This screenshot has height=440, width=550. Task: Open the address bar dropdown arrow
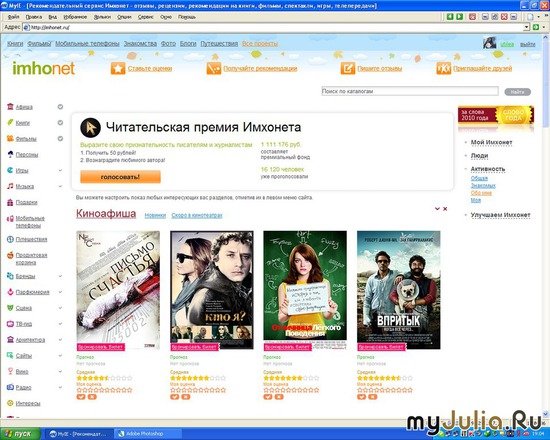[x=526, y=27]
